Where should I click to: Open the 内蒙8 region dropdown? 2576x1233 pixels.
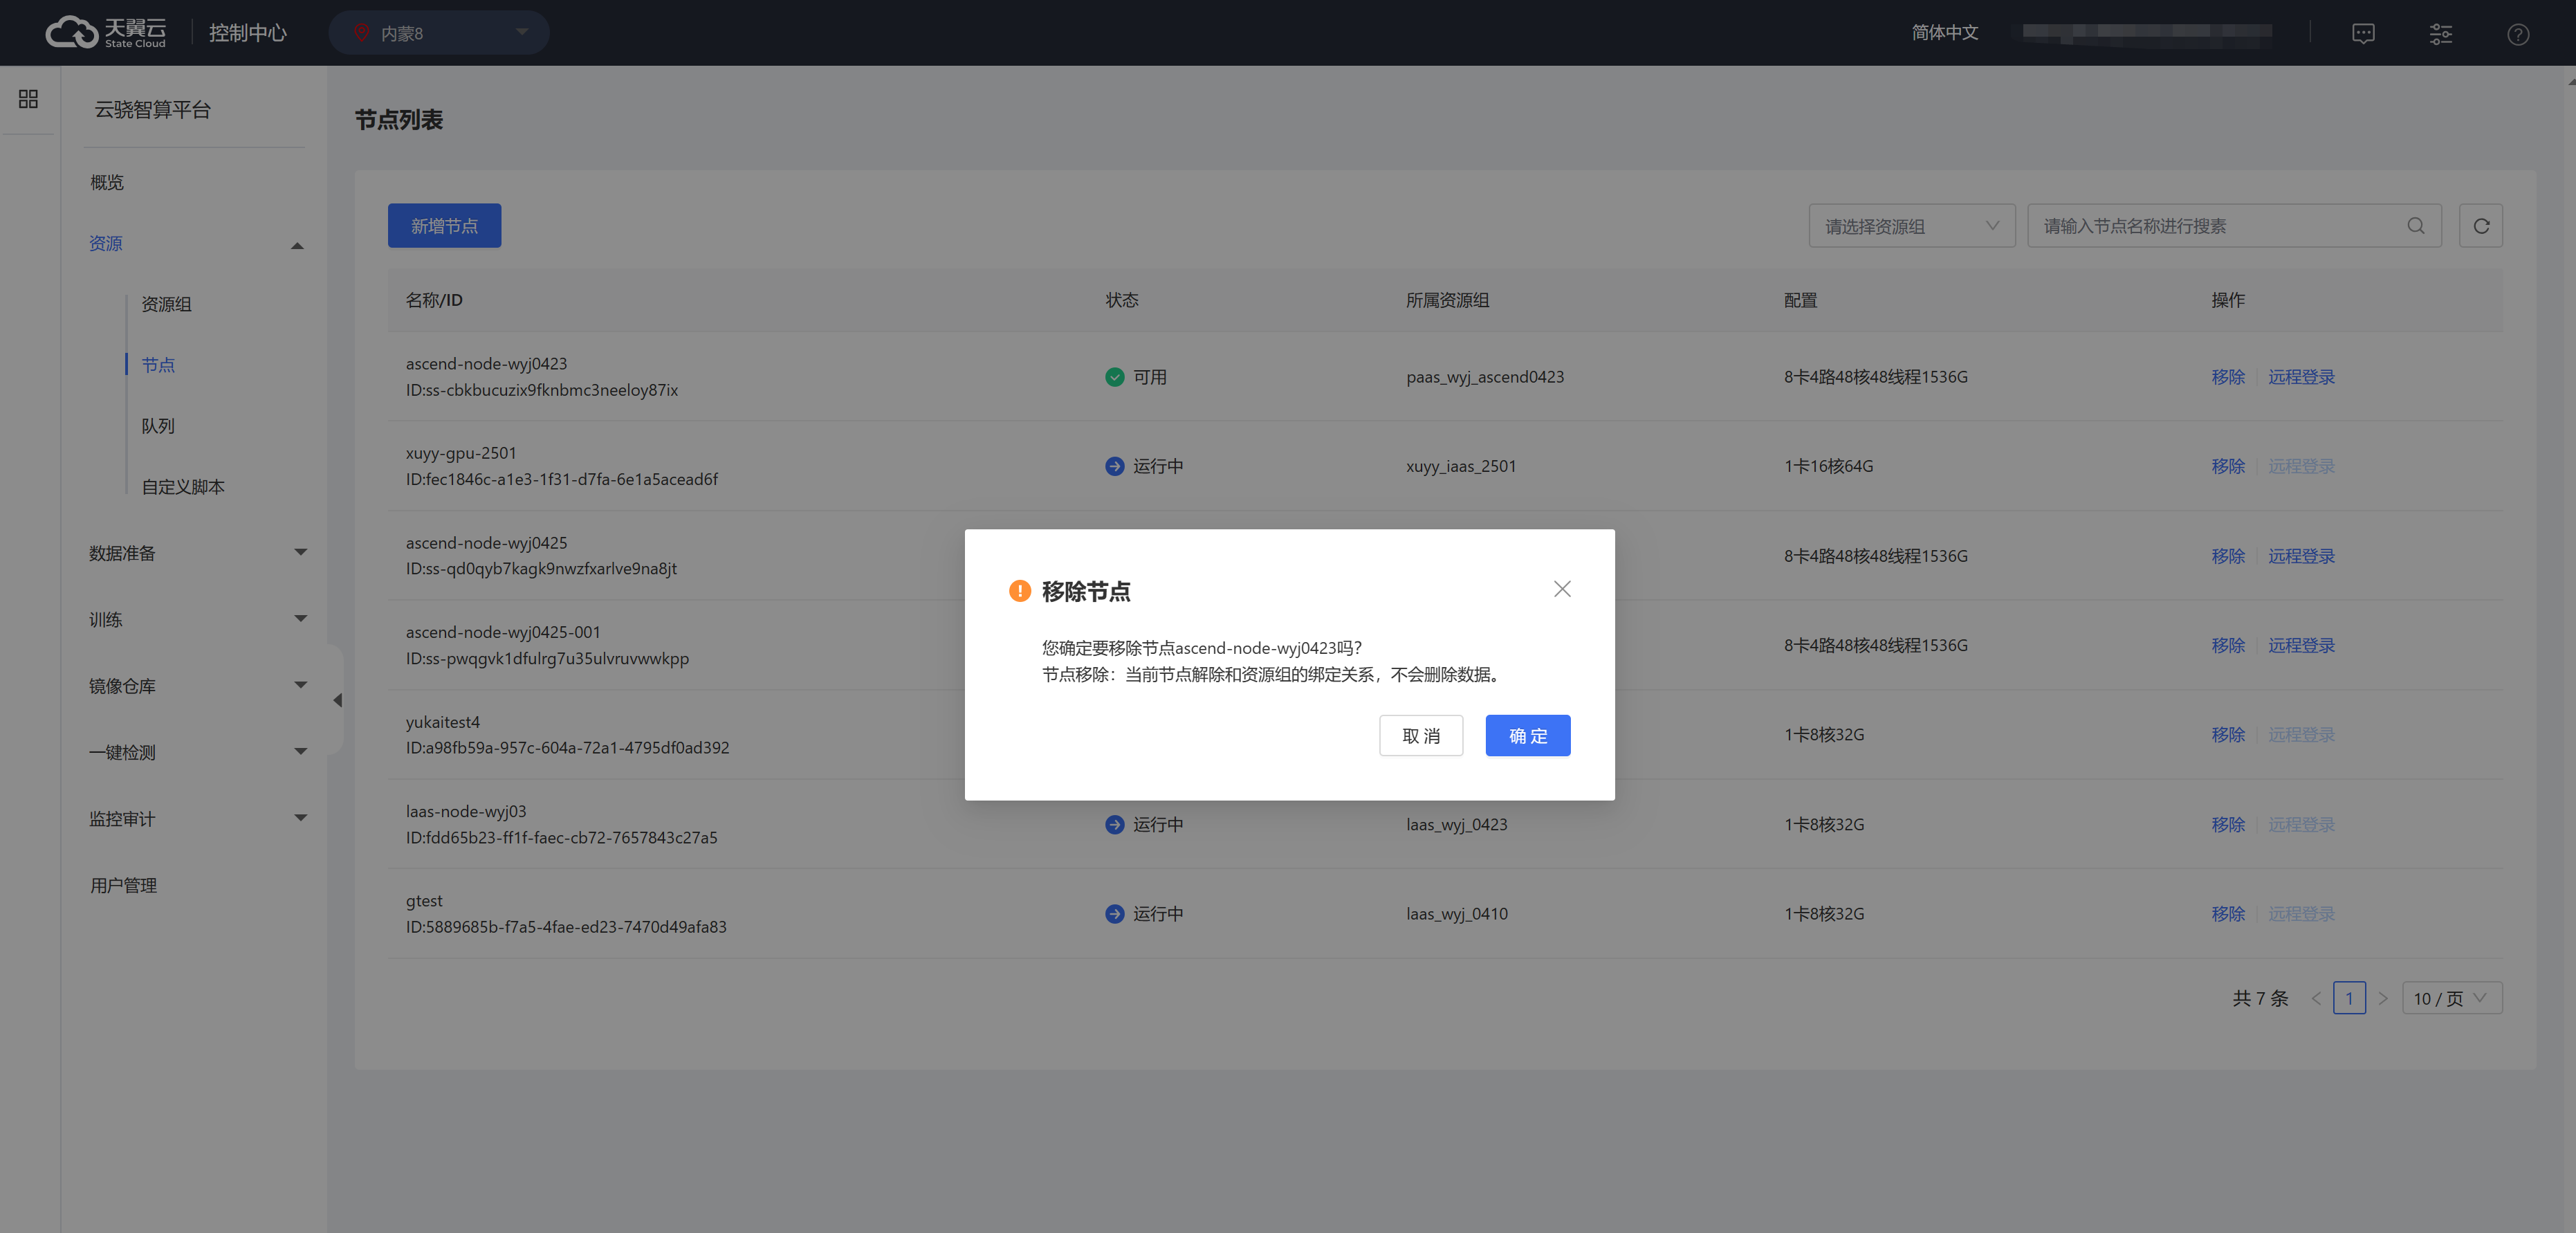(x=439, y=33)
